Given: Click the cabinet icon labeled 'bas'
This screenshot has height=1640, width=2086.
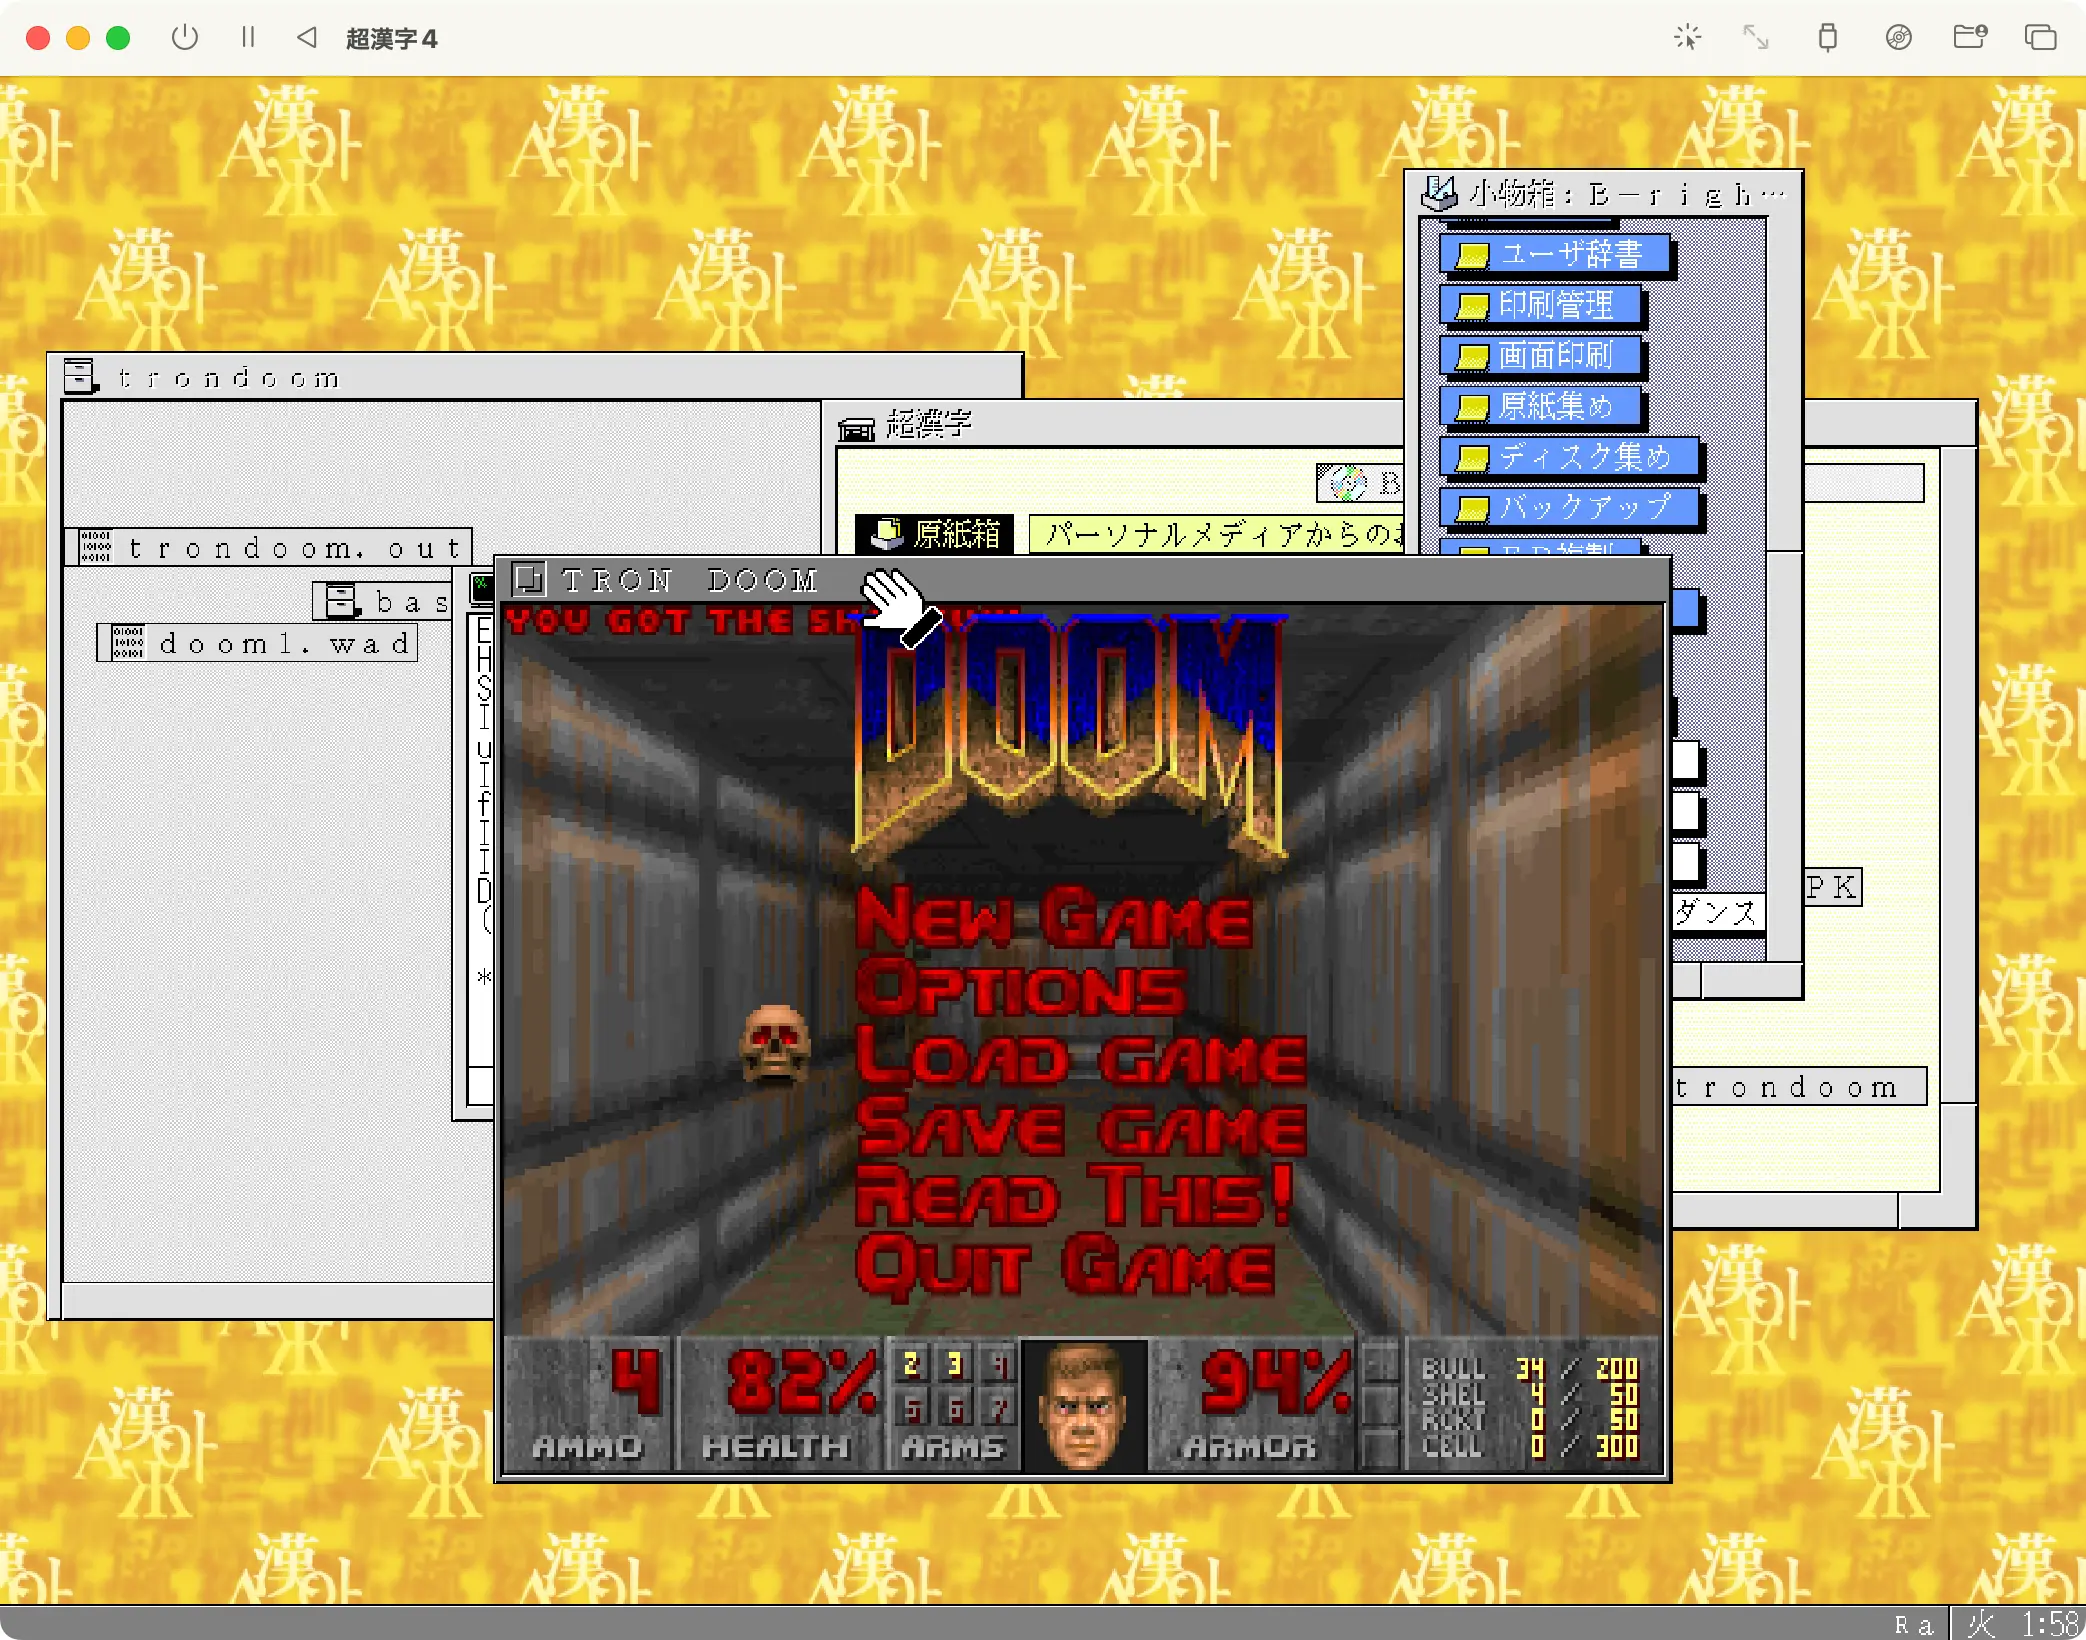Looking at the screenshot, I should 341,601.
